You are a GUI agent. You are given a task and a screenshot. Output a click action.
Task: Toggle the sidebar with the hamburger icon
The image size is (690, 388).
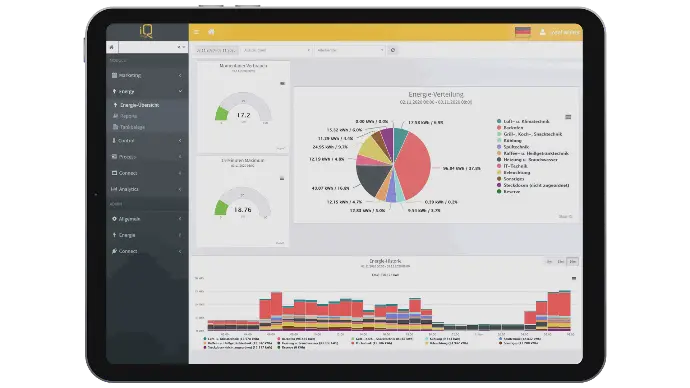[x=197, y=32]
